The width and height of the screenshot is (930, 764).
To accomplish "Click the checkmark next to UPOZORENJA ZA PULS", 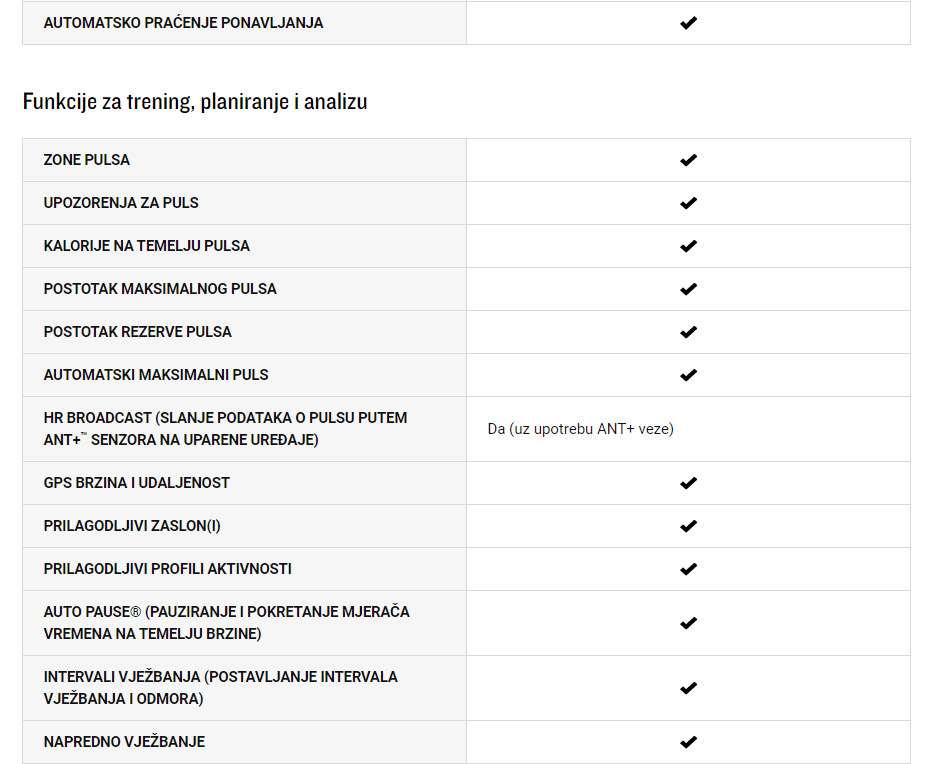I will click(688, 203).
